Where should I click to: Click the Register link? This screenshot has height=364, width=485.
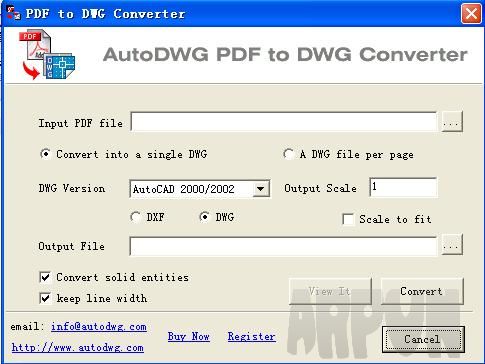click(252, 337)
